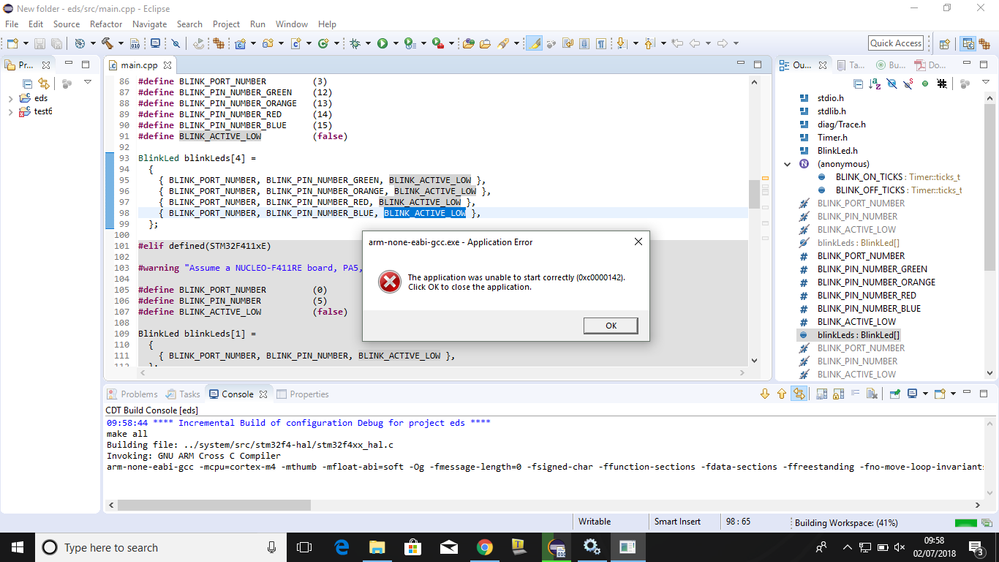Screen dimensions: 999x562
Task: Toggle Hide Static Members in Outline
Action: click(x=908, y=83)
